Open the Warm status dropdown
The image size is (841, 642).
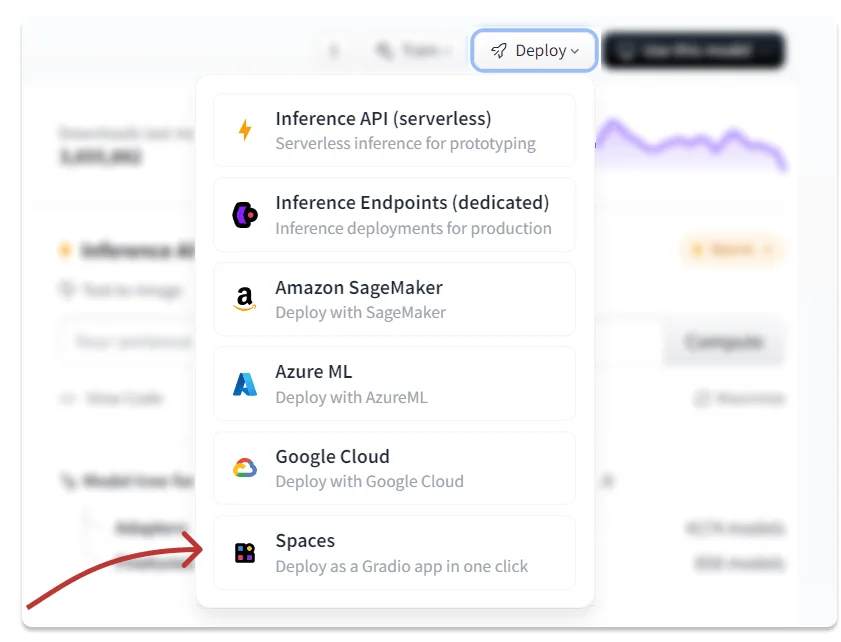[x=732, y=249]
